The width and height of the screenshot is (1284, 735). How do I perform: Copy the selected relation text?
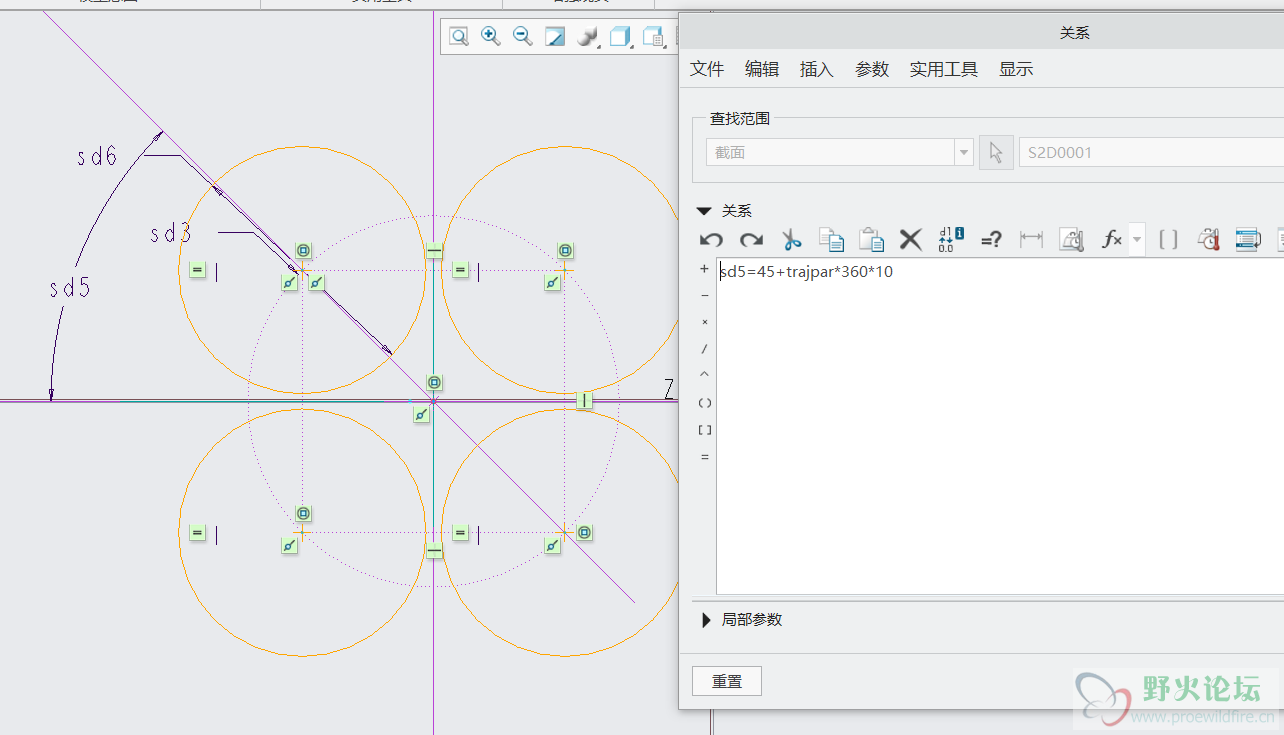(x=831, y=239)
